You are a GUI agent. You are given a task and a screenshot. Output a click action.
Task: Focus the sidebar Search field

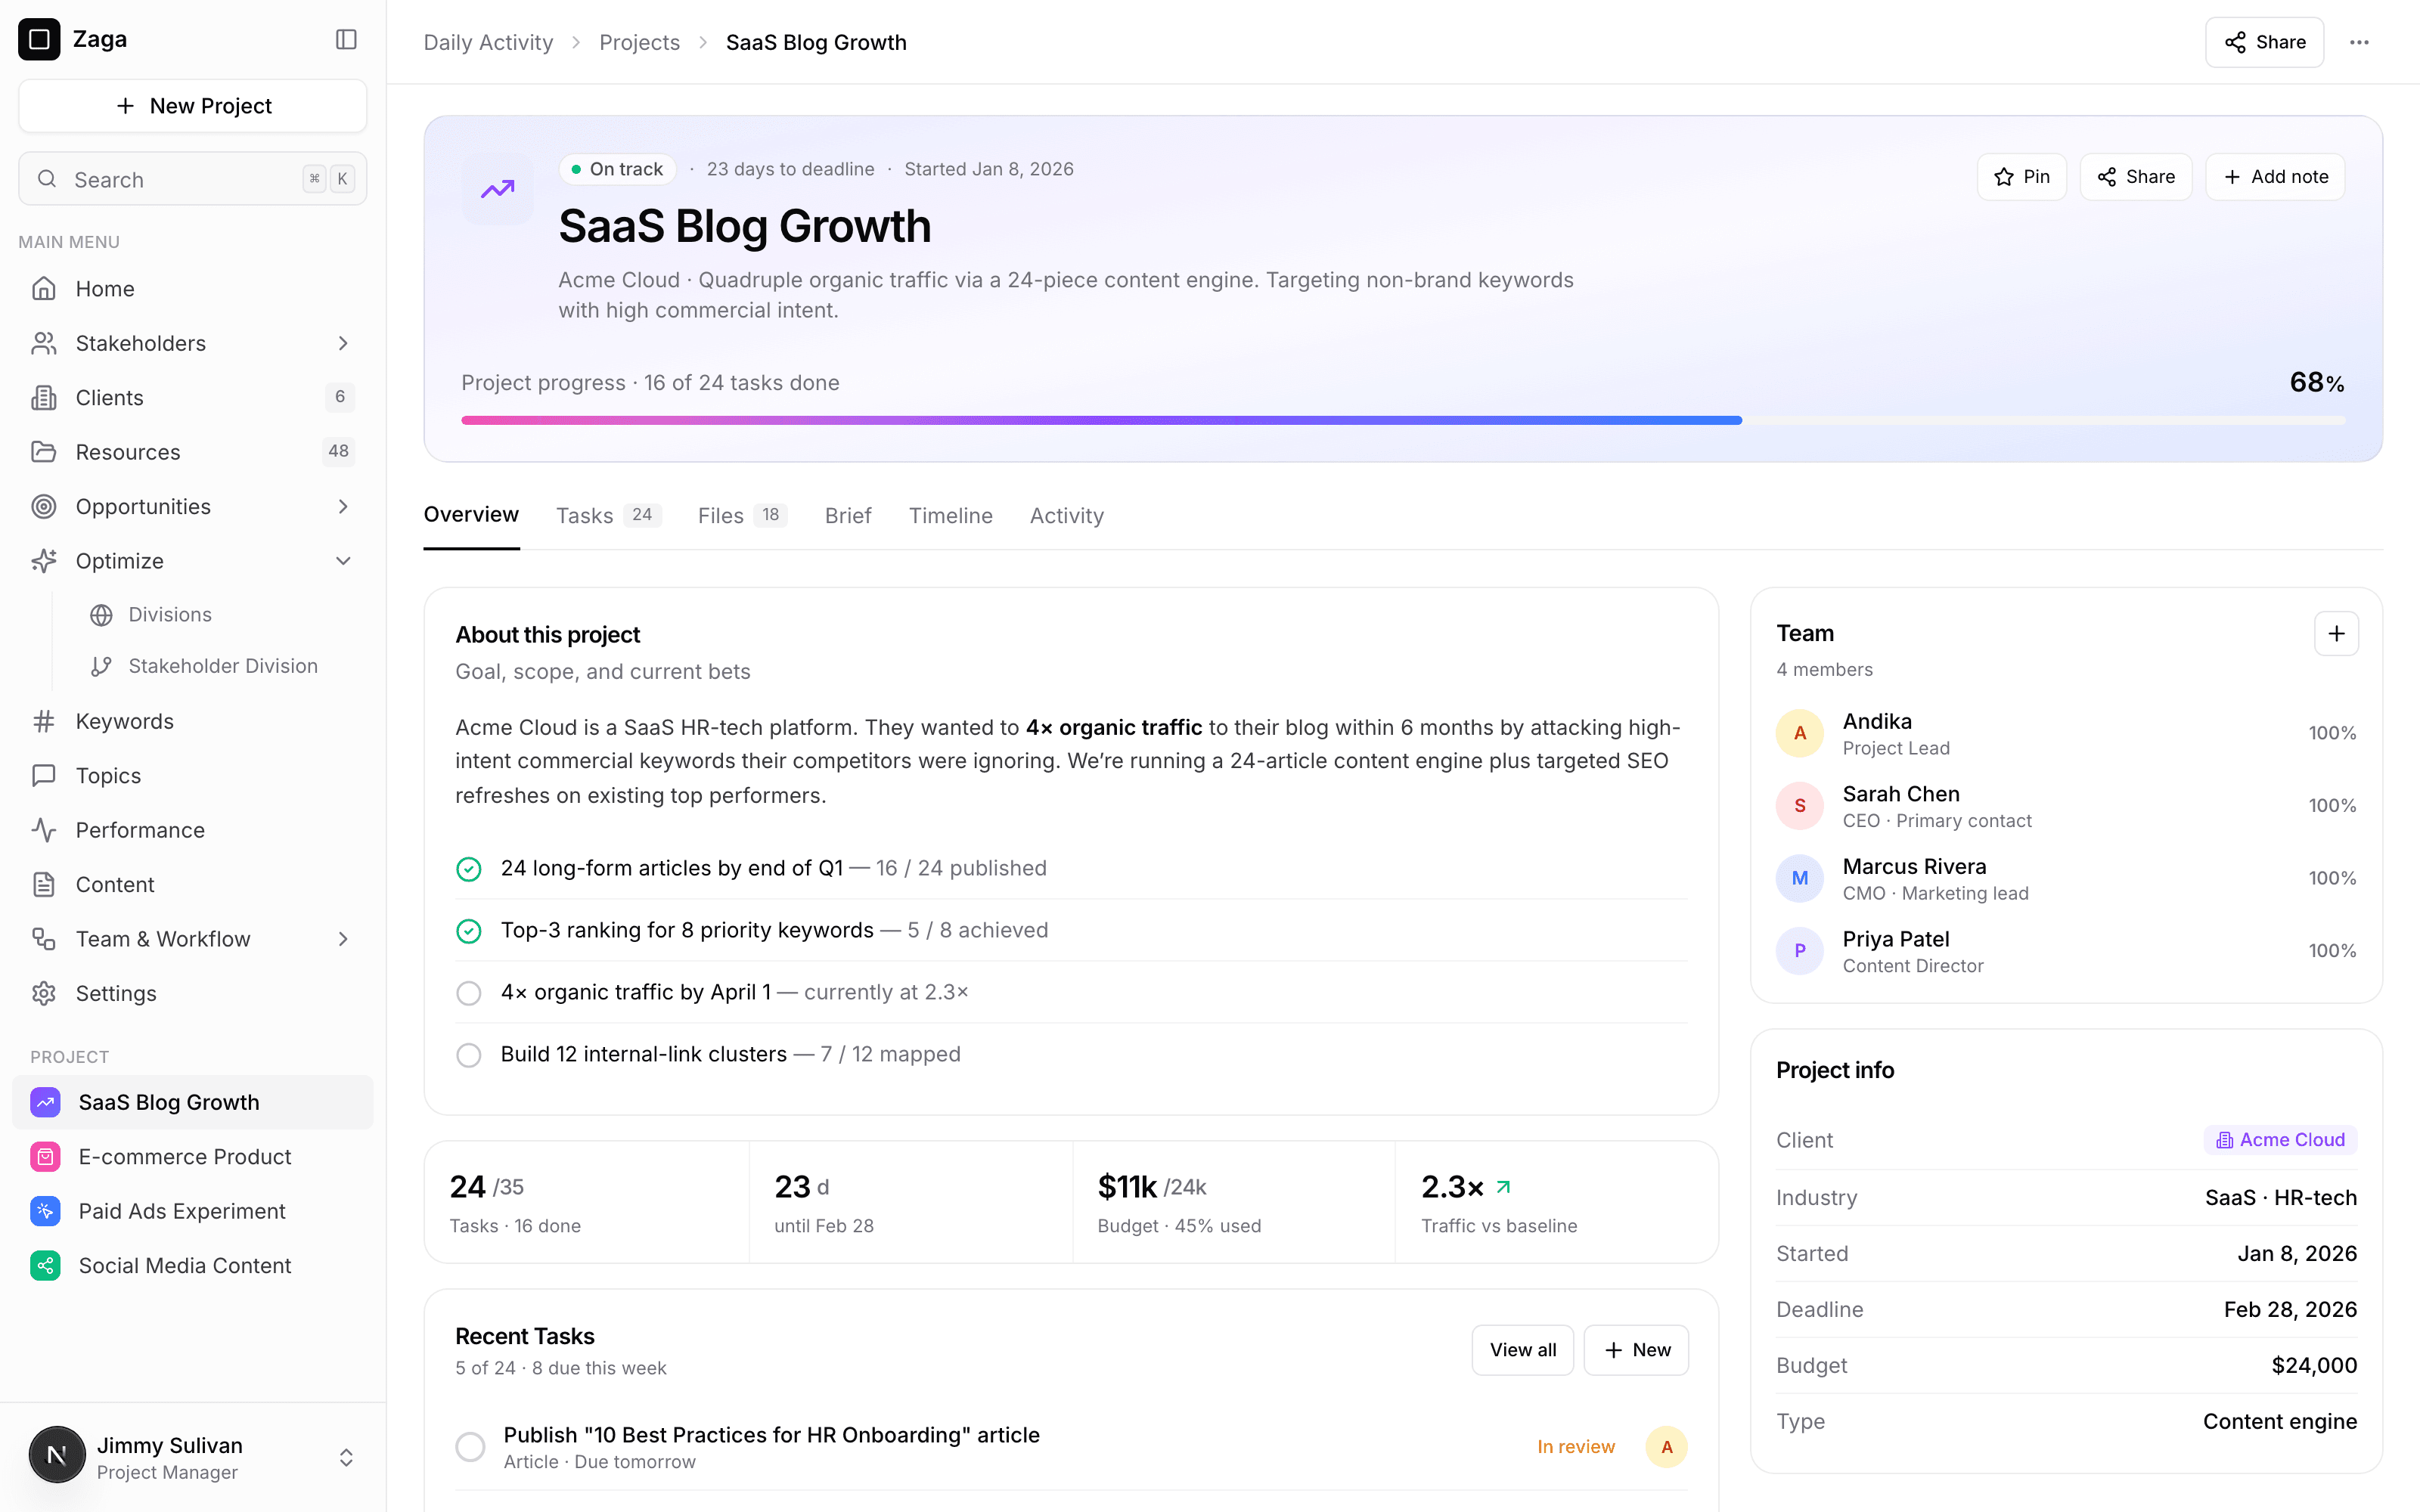click(x=192, y=179)
